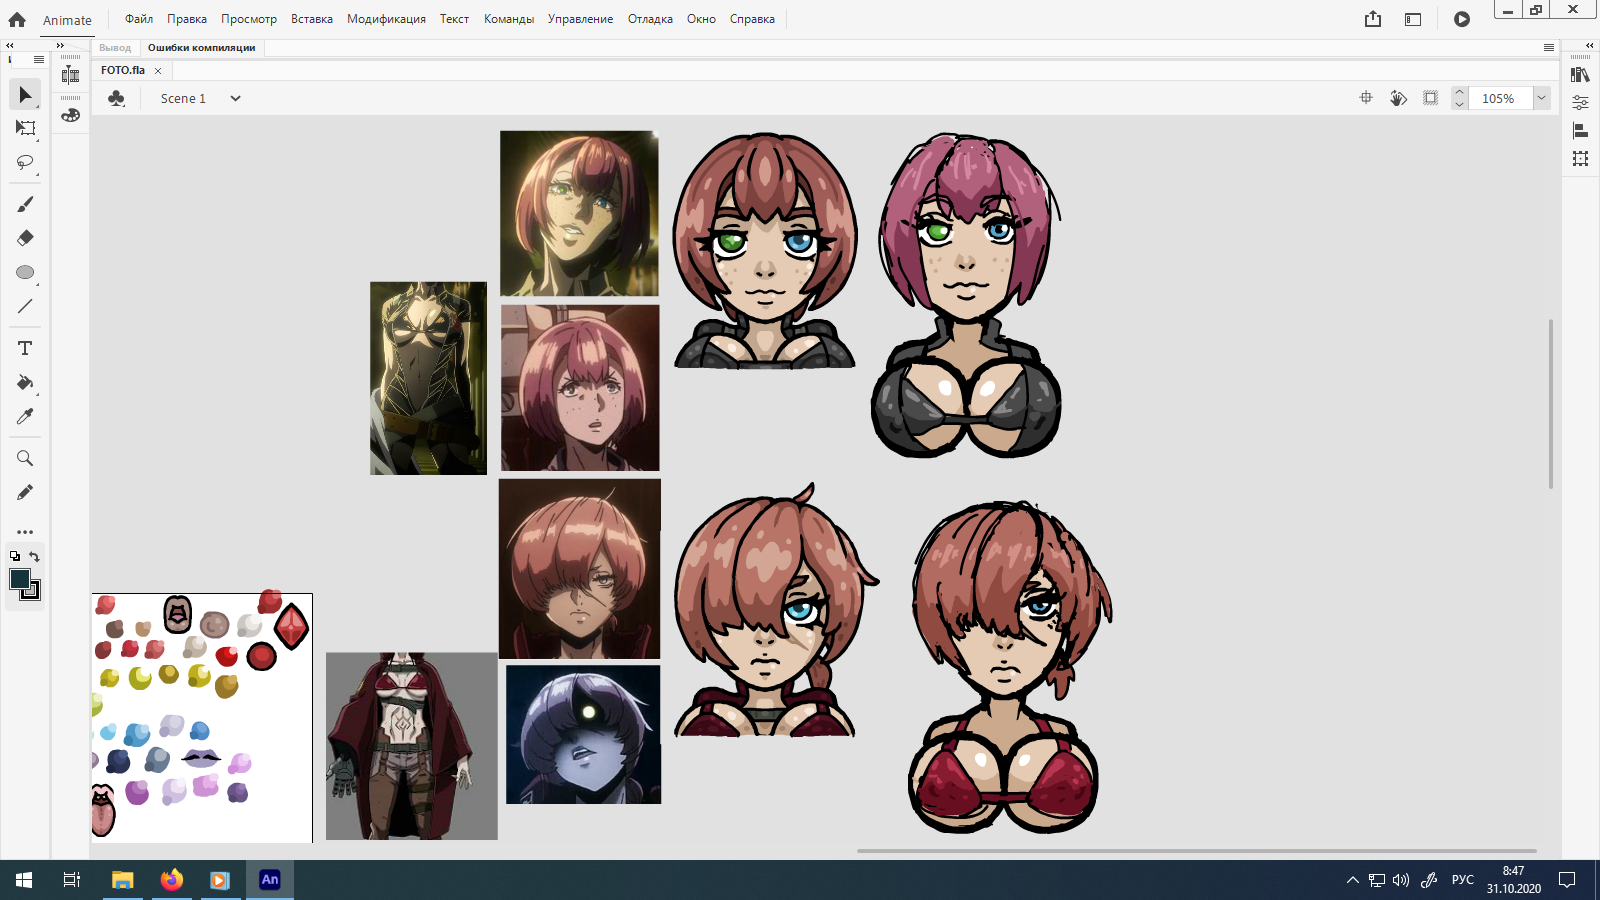1600x900 pixels.
Task: Close the FOTO.fla document tab
Action: coord(158,71)
